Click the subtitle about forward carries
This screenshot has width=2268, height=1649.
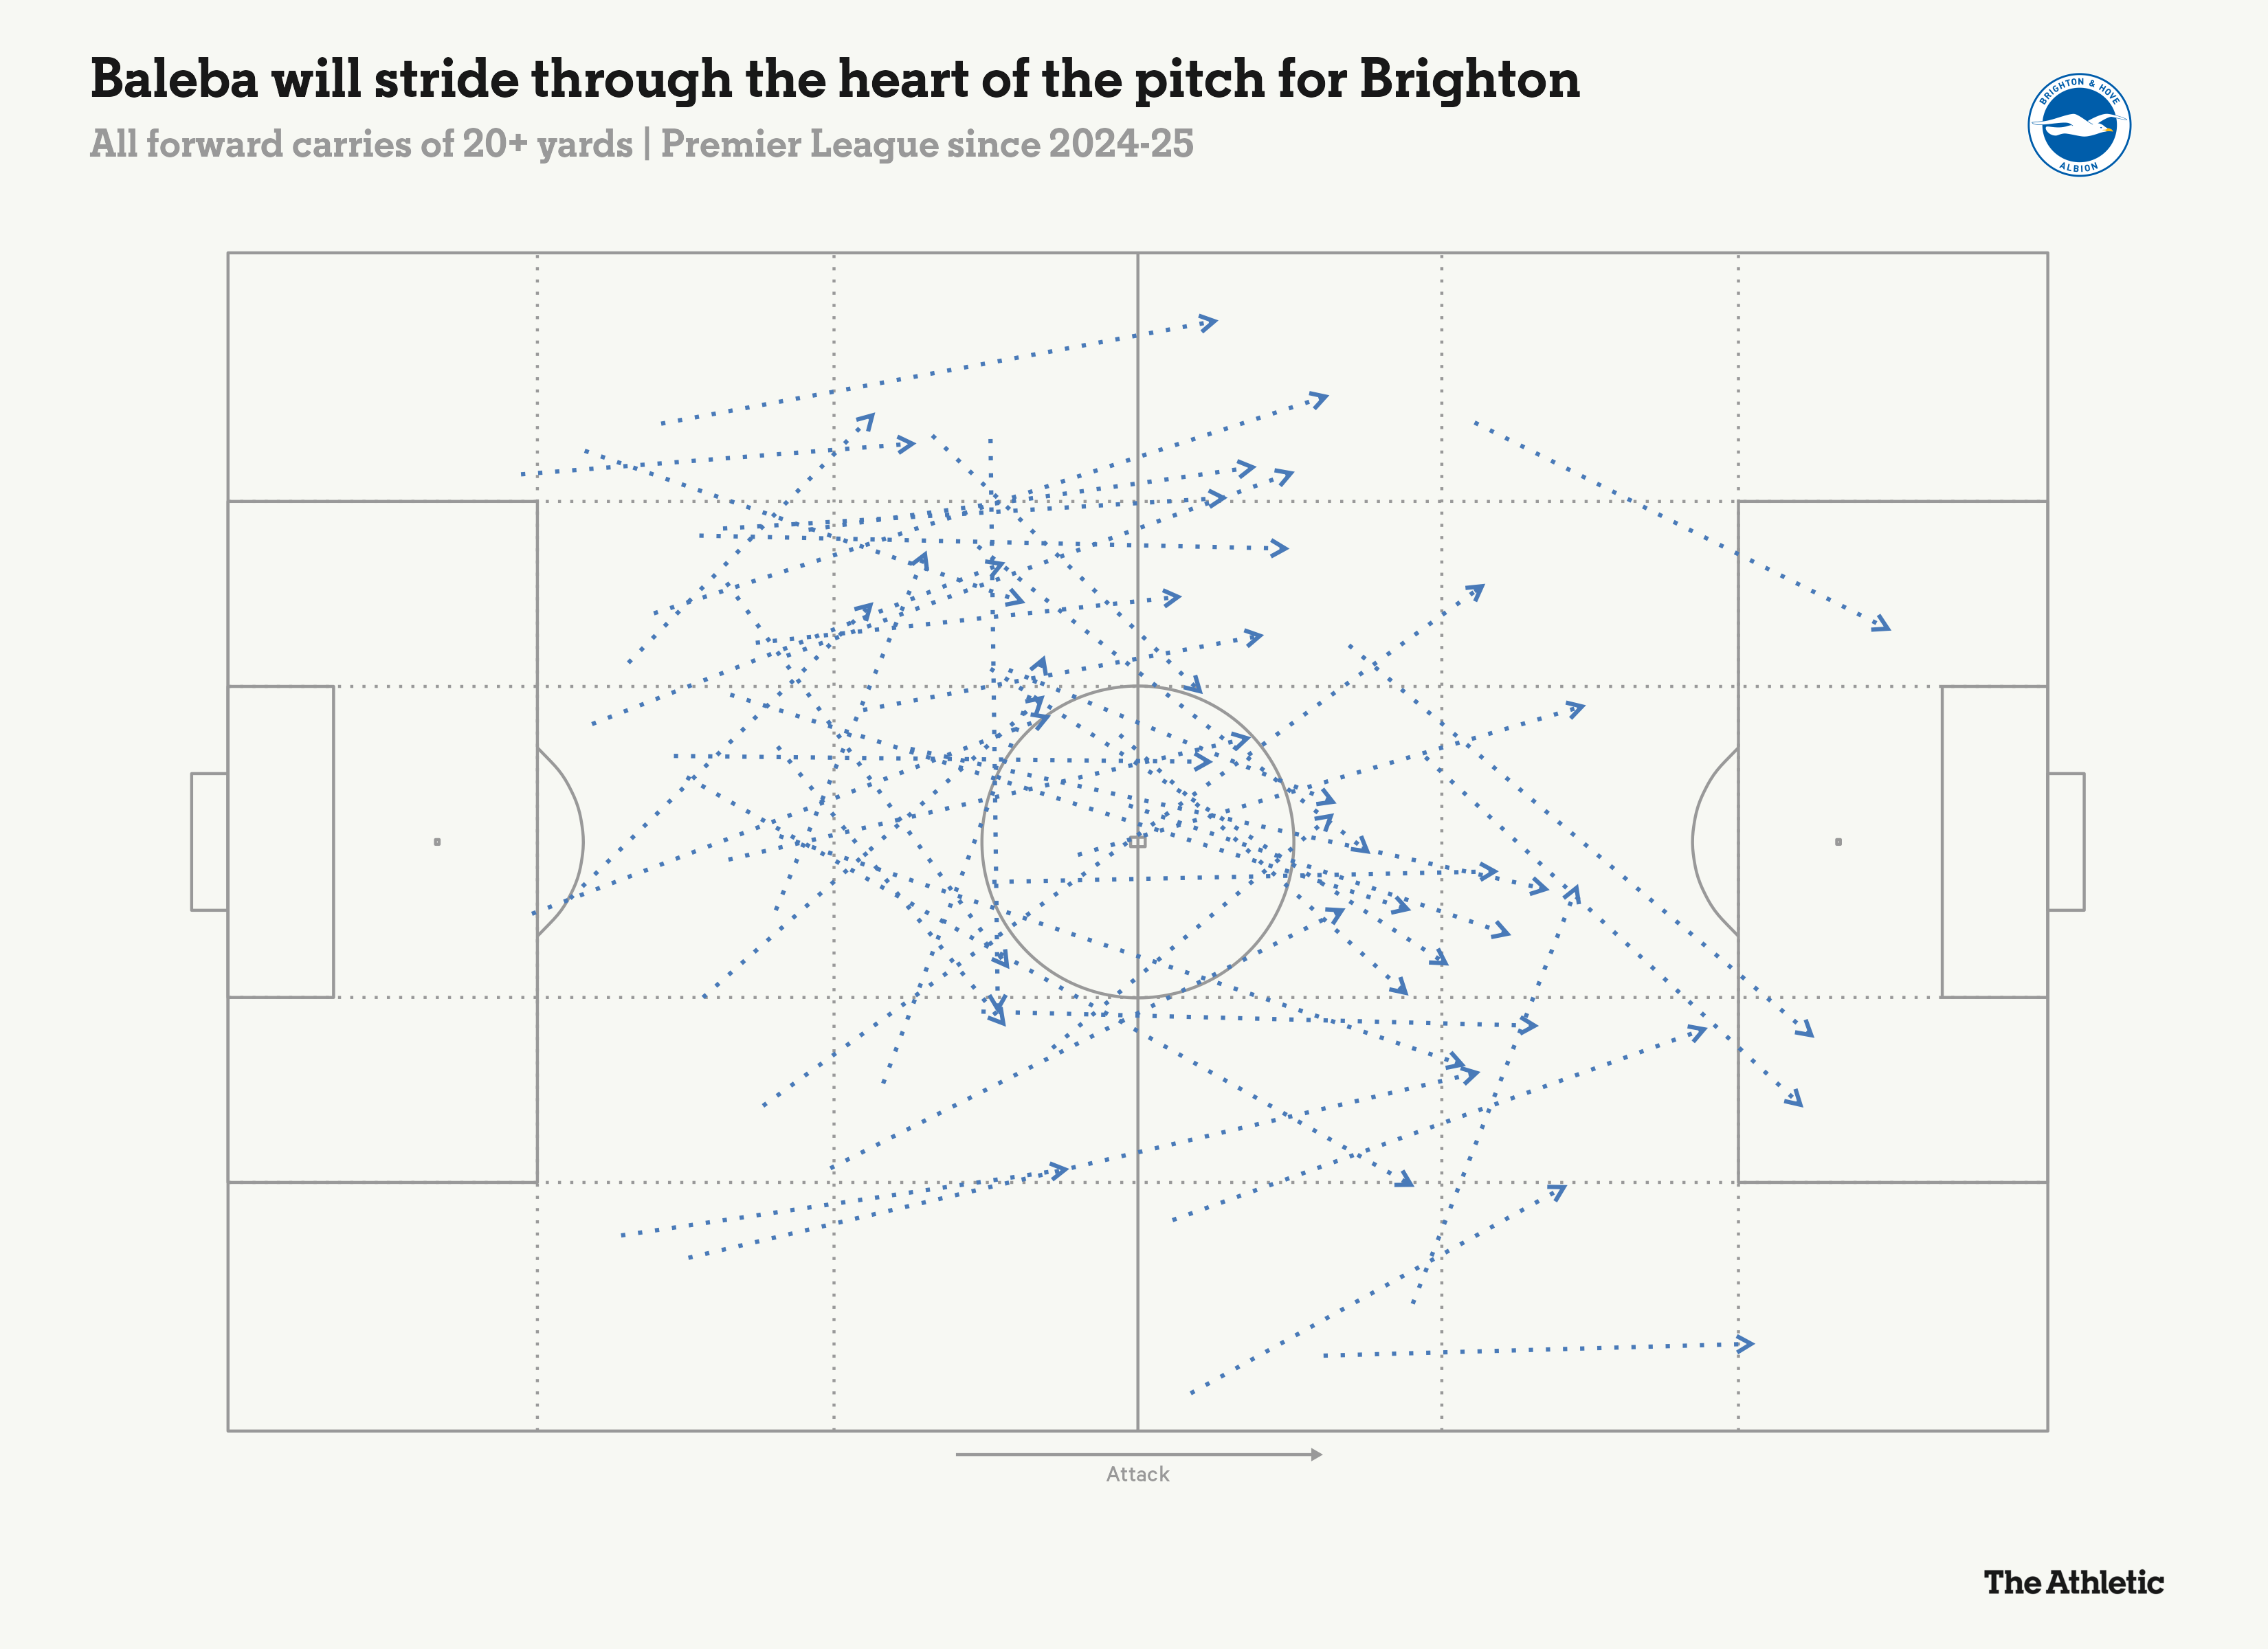tap(641, 144)
